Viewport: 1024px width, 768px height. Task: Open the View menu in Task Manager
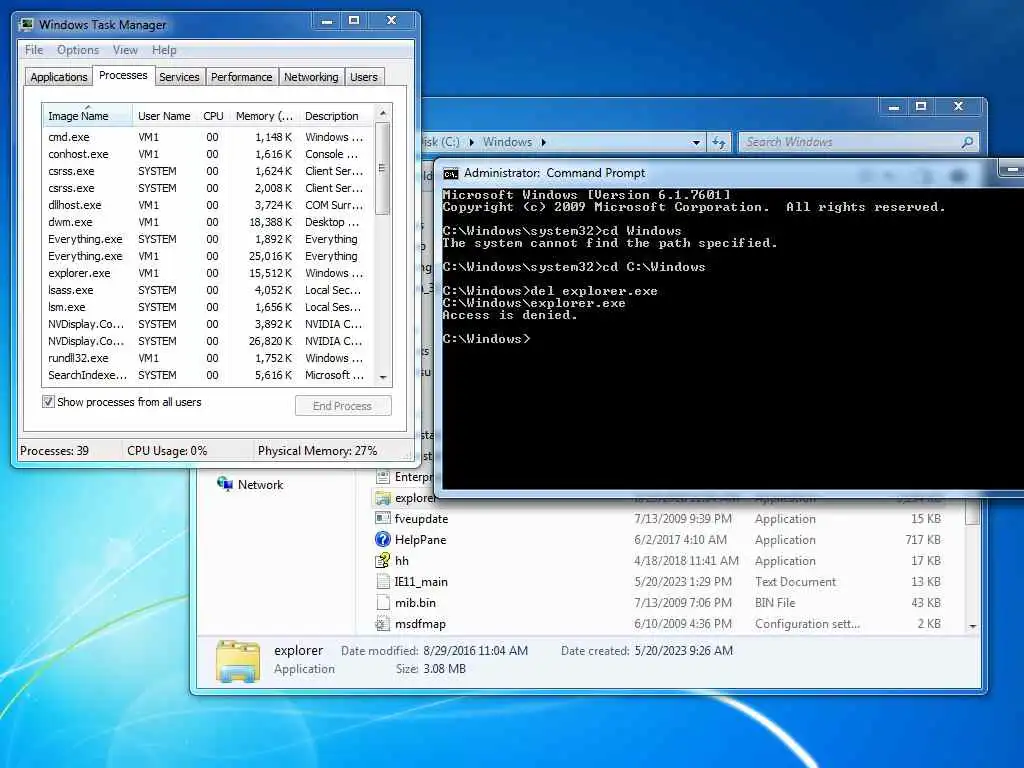[125, 50]
